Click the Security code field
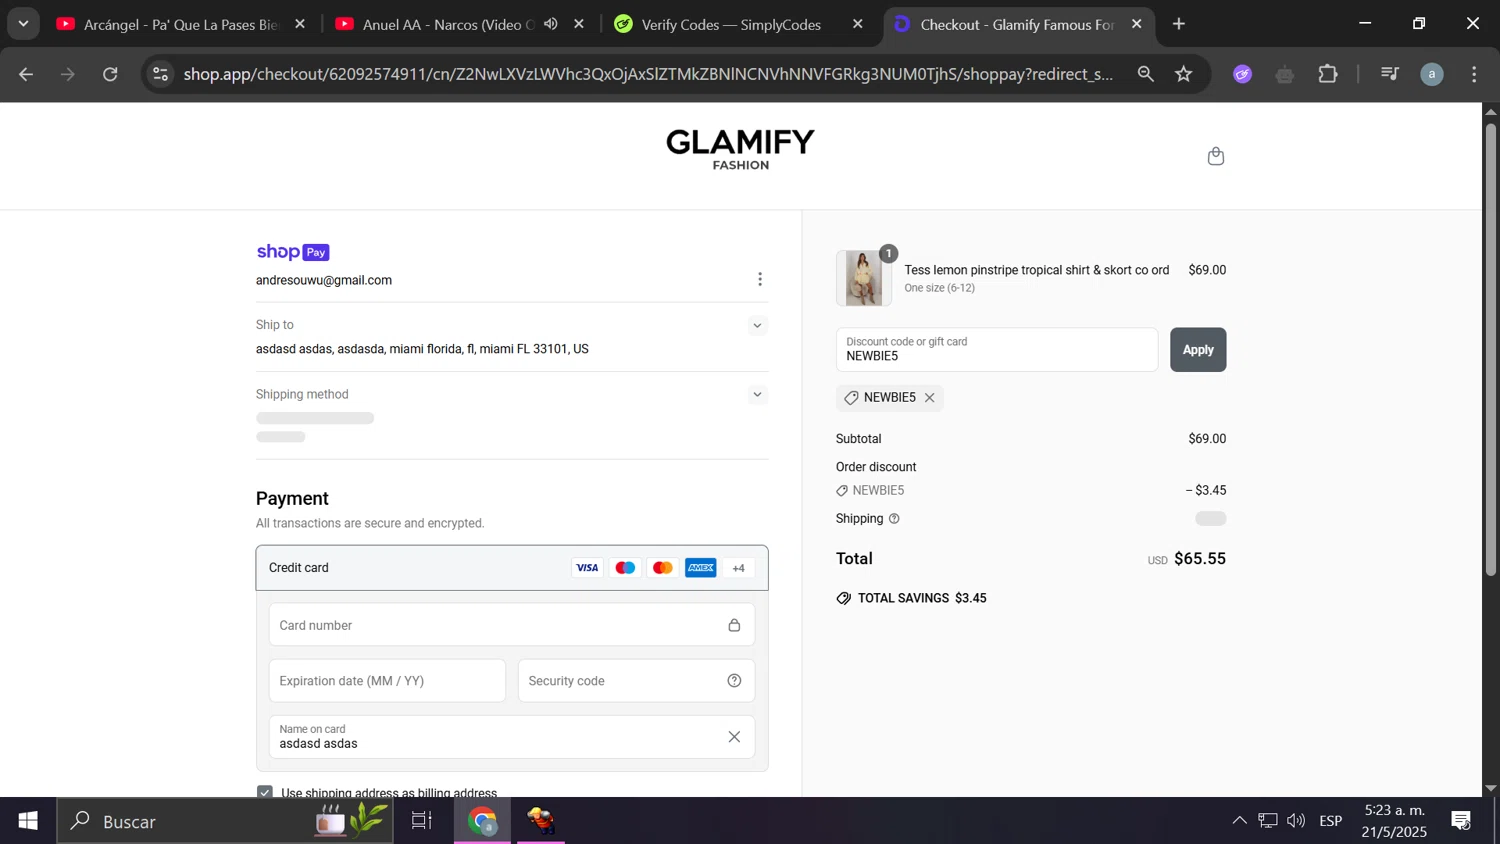Viewport: 1500px width, 844px height. [x=636, y=681]
